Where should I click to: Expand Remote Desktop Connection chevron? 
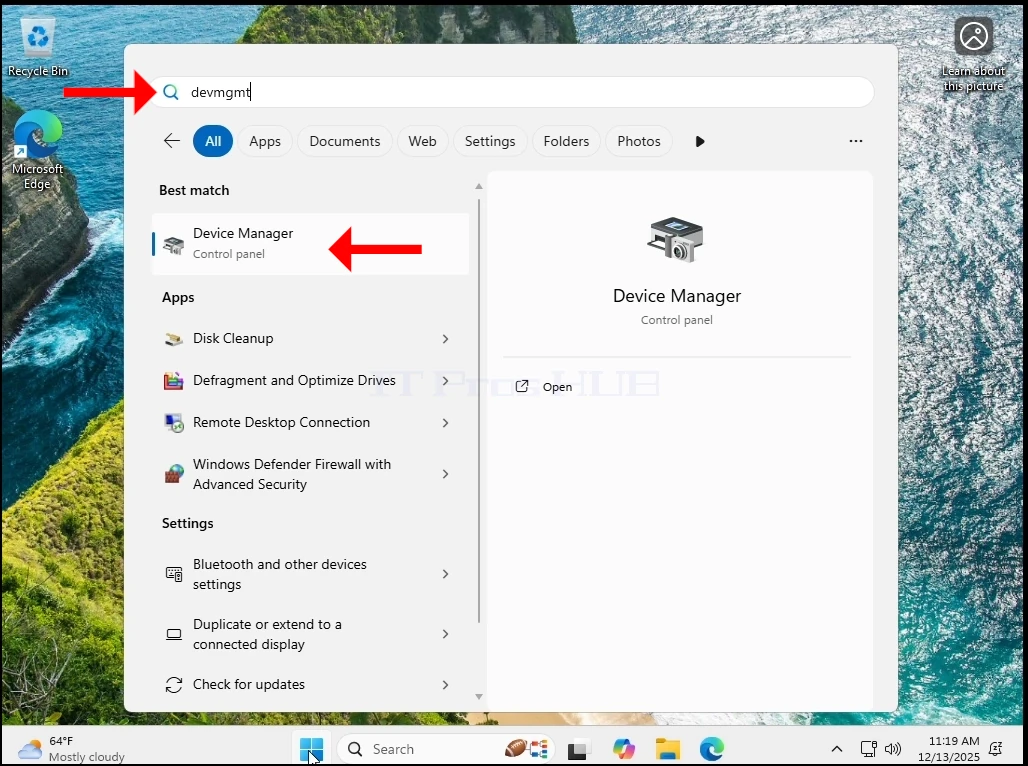click(446, 423)
